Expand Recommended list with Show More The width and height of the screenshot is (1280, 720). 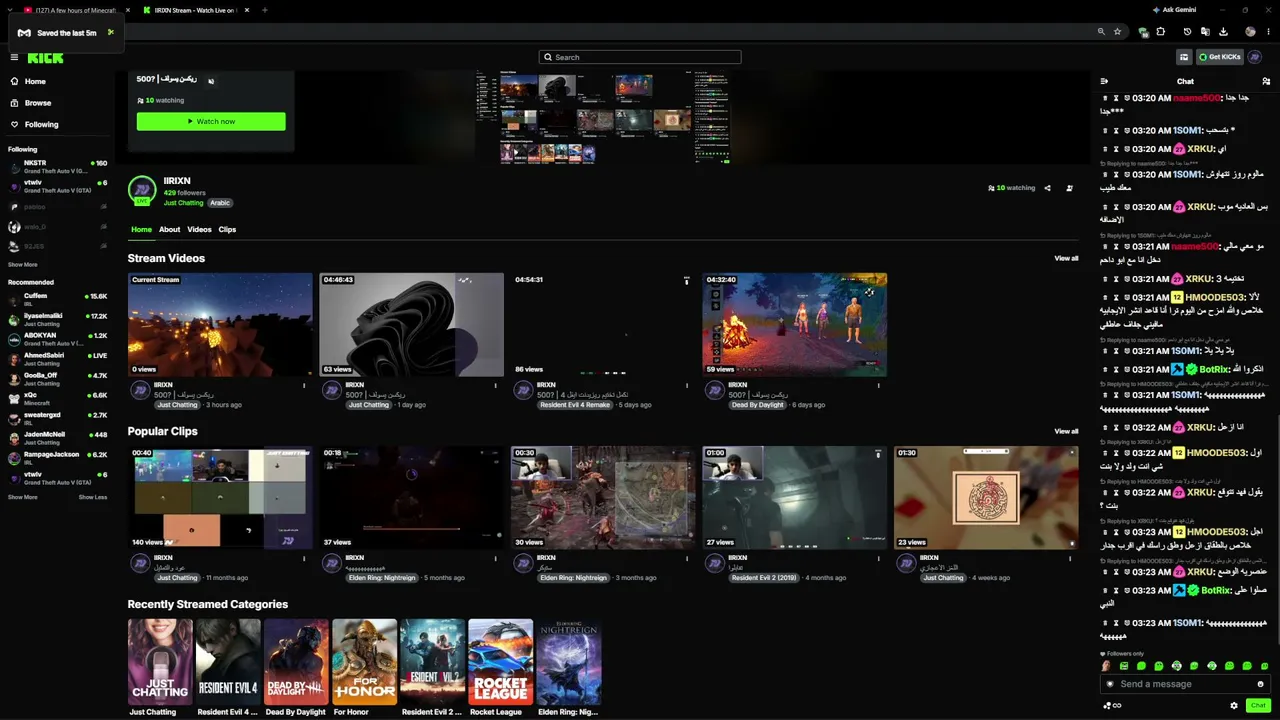coord(23,497)
